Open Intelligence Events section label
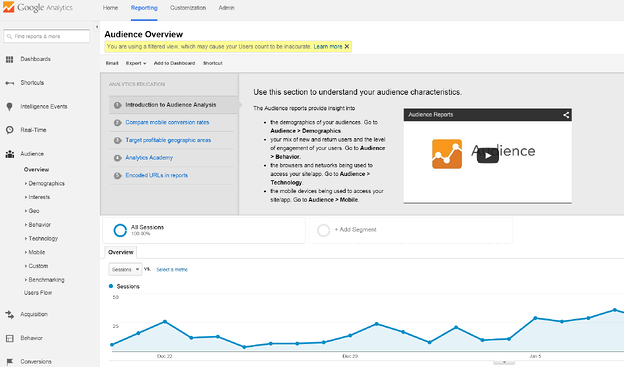The image size is (624, 367). [x=44, y=107]
